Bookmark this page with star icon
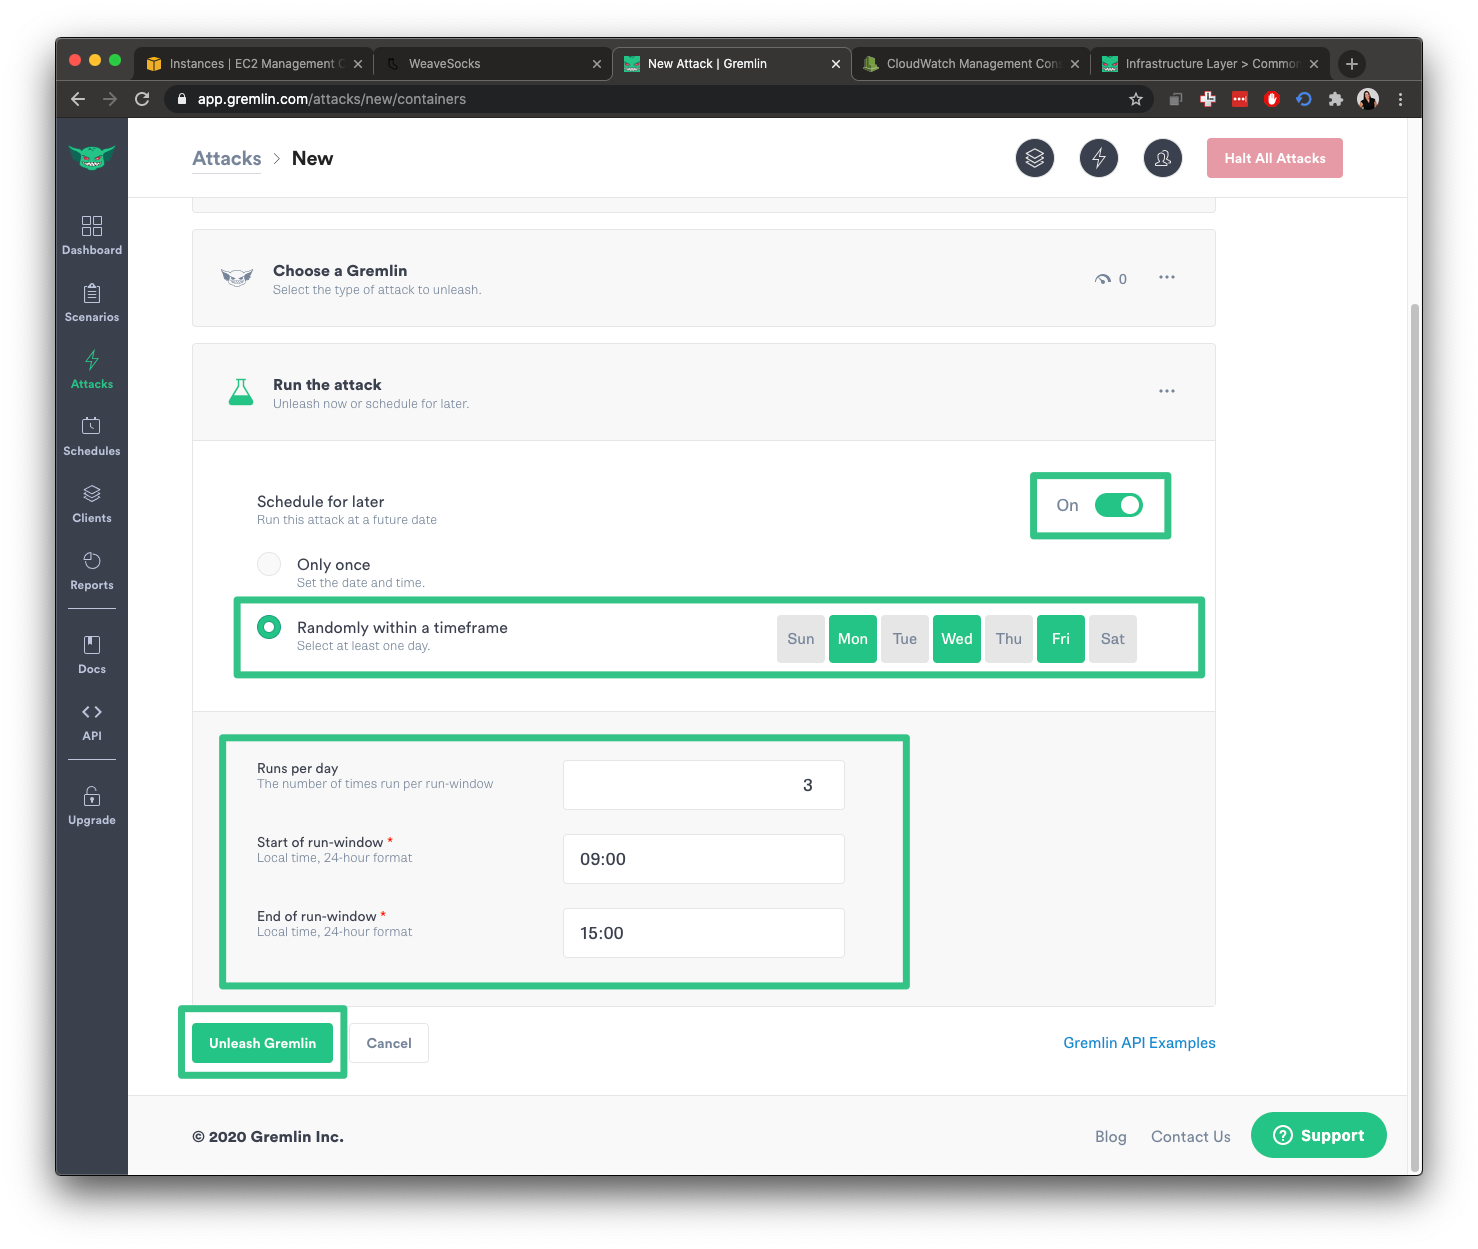Image resolution: width=1478 pixels, height=1249 pixels. pos(1136,99)
